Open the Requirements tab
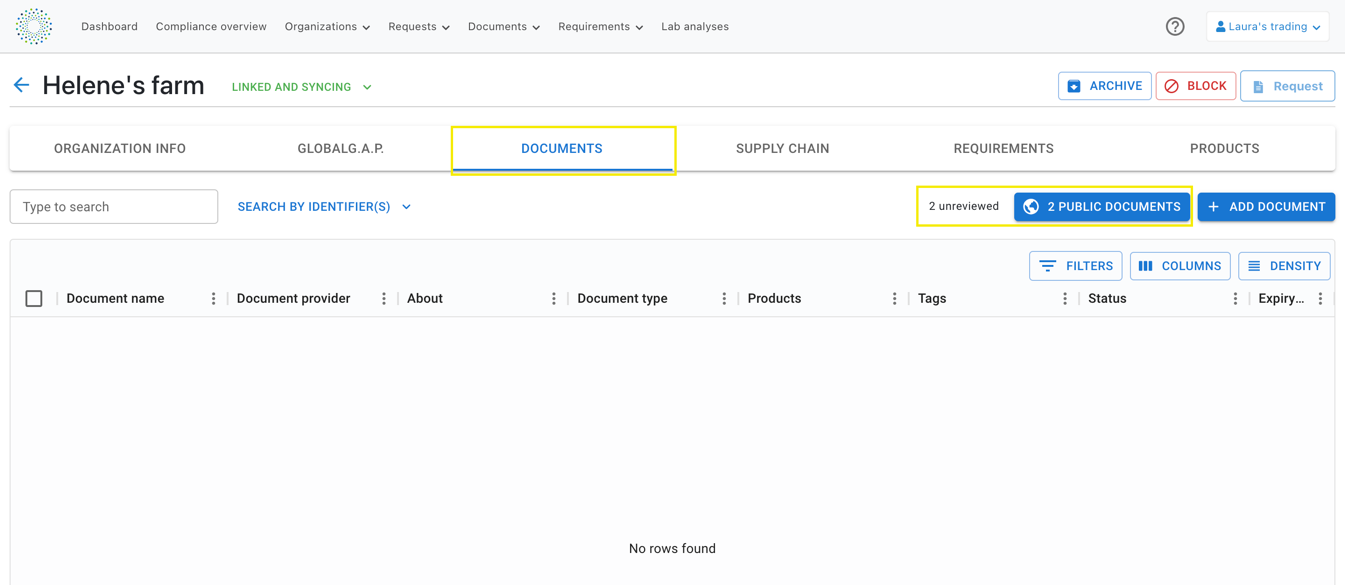The width and height of the screenshot is (1345, 585). 1004,149
